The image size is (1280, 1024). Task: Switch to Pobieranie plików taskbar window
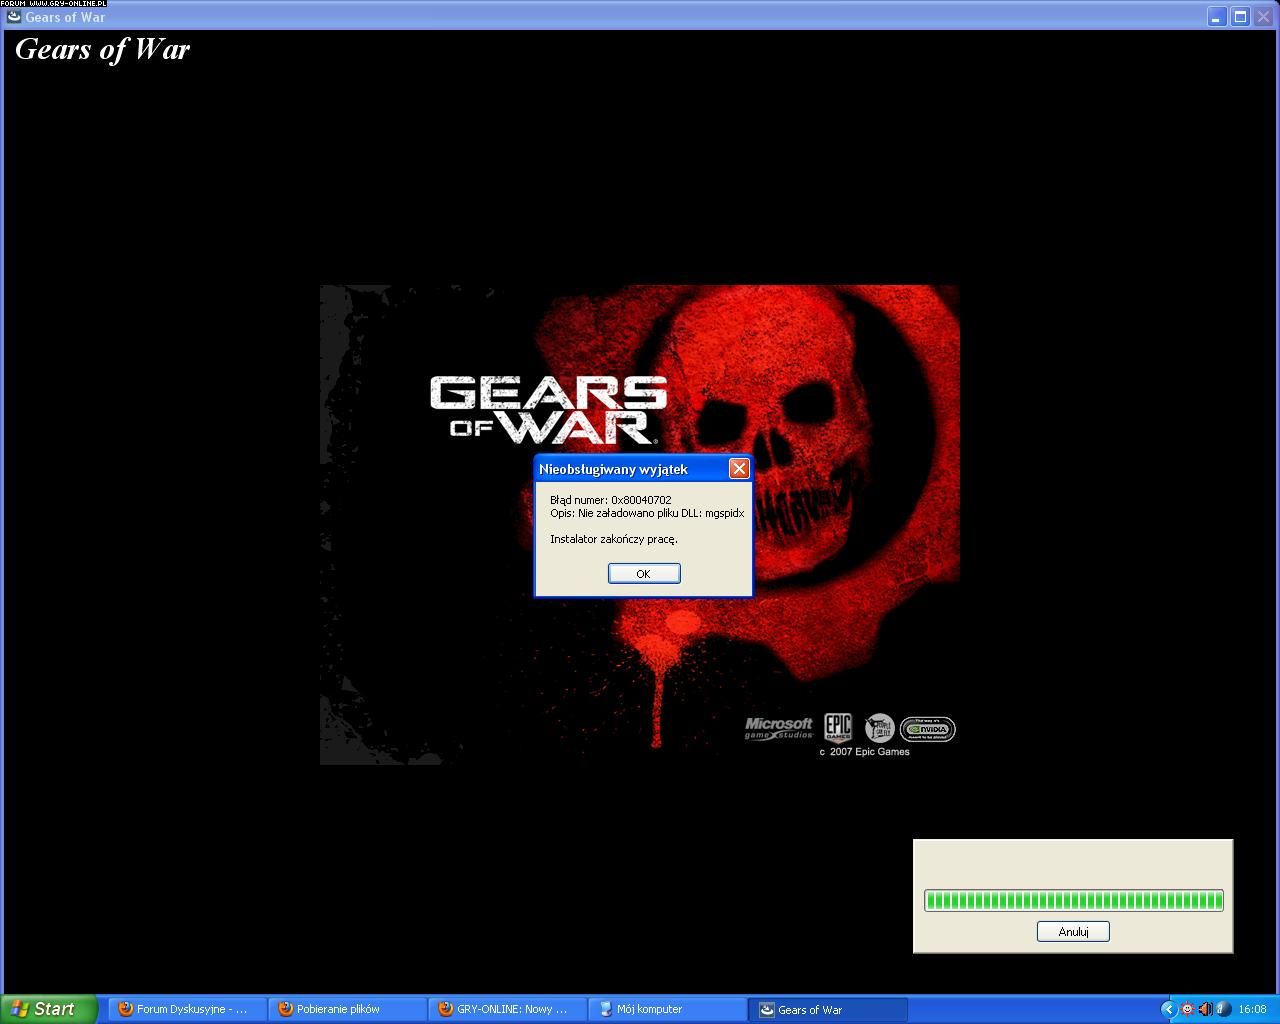(x=347, y=1009)
